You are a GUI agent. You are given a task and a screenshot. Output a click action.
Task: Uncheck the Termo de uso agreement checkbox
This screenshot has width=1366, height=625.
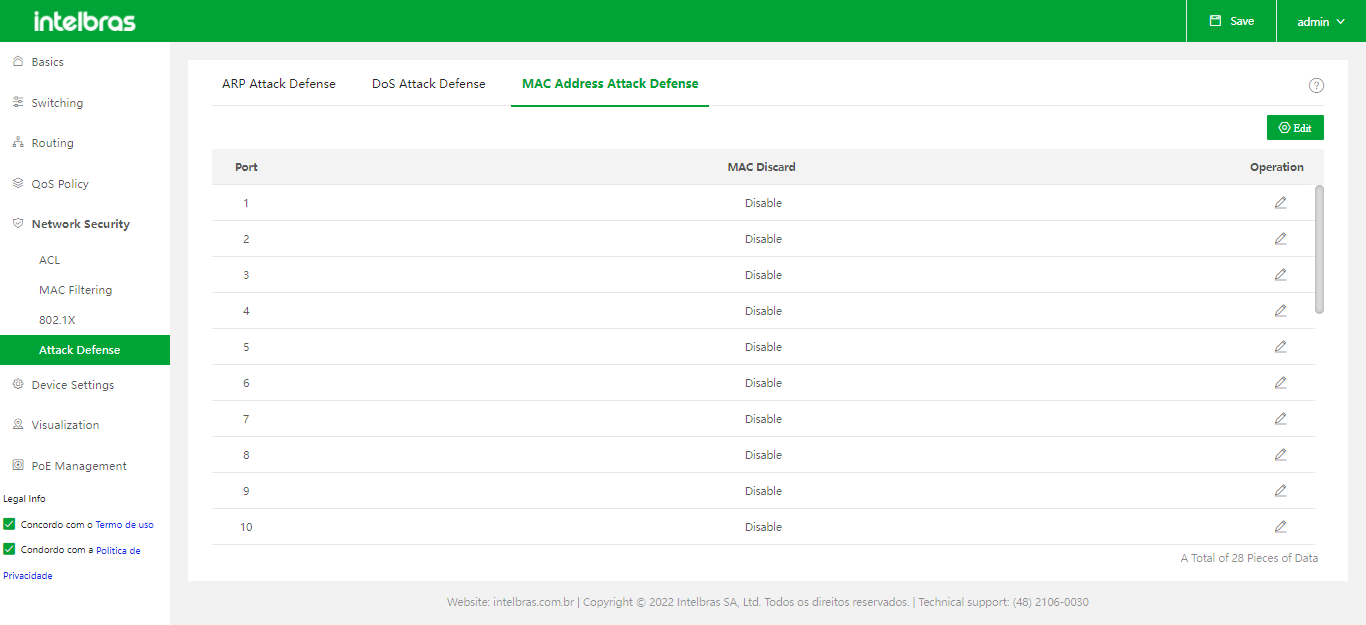9,524
